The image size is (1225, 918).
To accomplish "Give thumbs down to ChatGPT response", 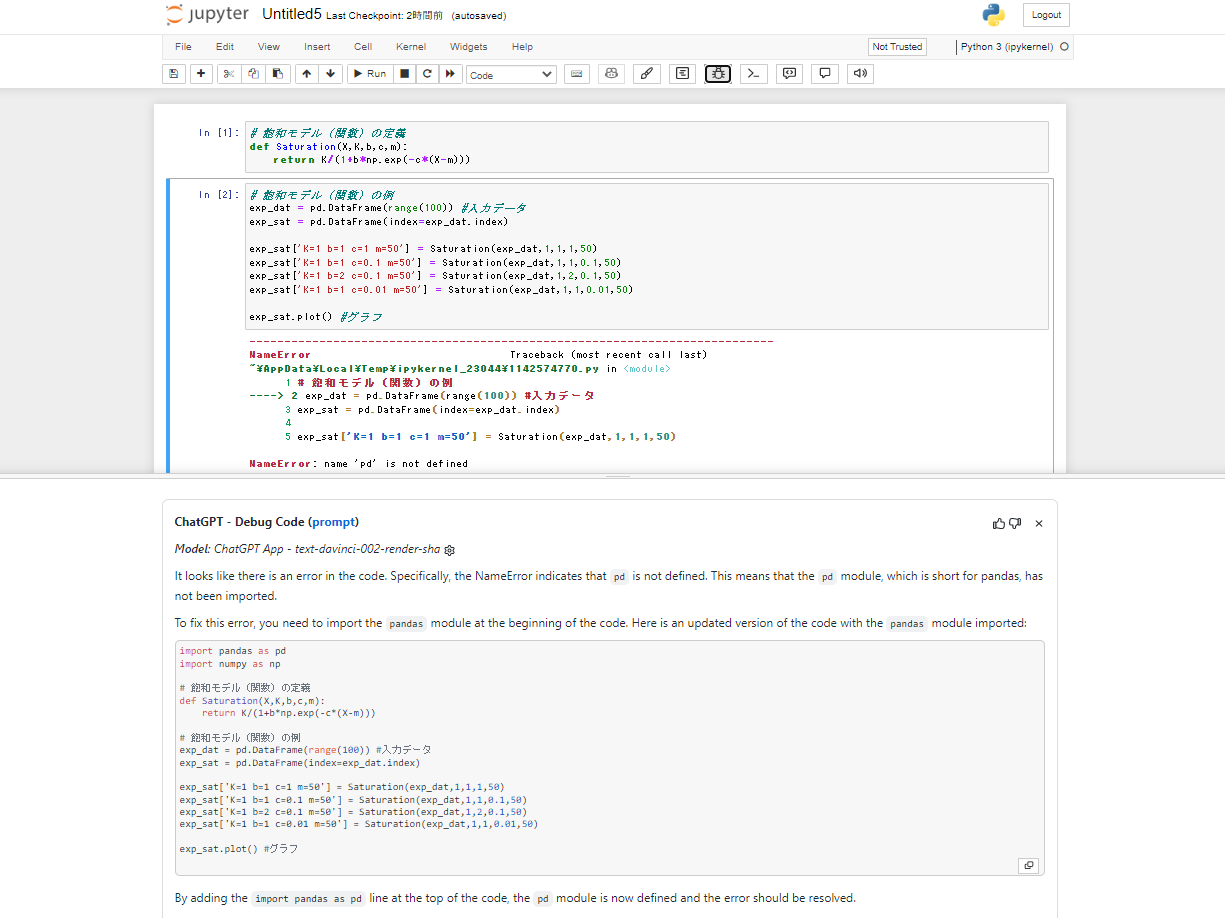I will [1015, 523].
